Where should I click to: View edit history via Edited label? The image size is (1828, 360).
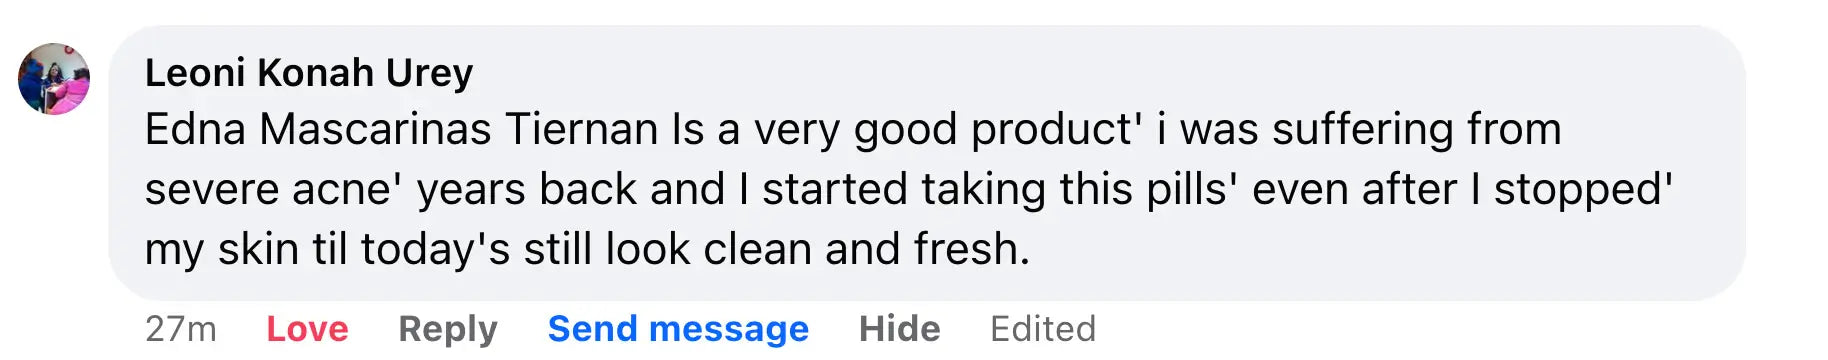(1043, 329)
